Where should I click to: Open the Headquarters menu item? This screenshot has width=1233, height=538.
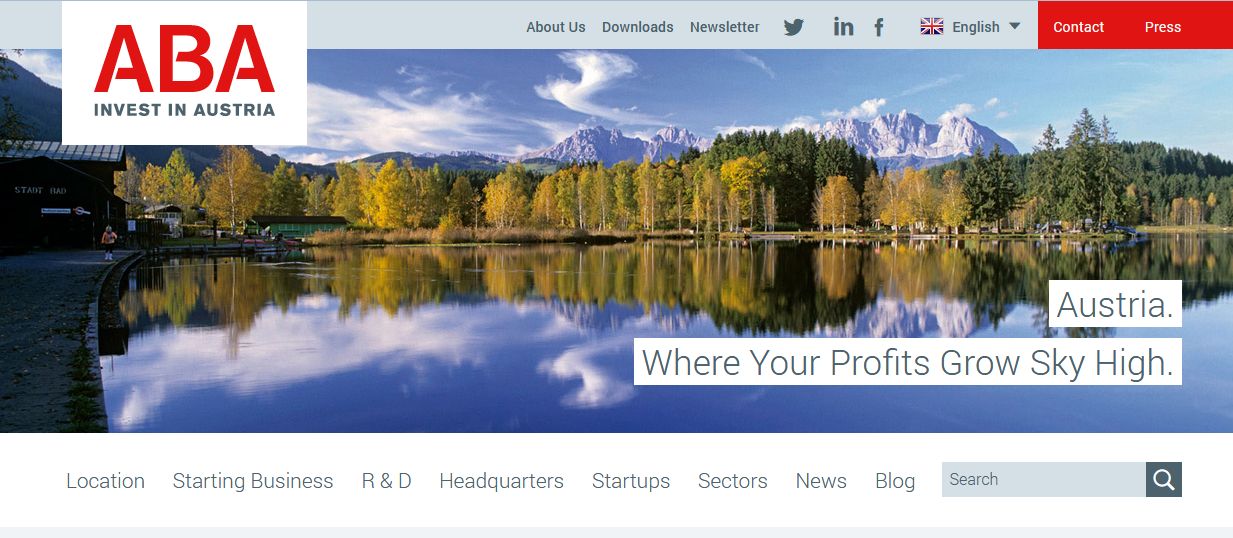point(501,481)
